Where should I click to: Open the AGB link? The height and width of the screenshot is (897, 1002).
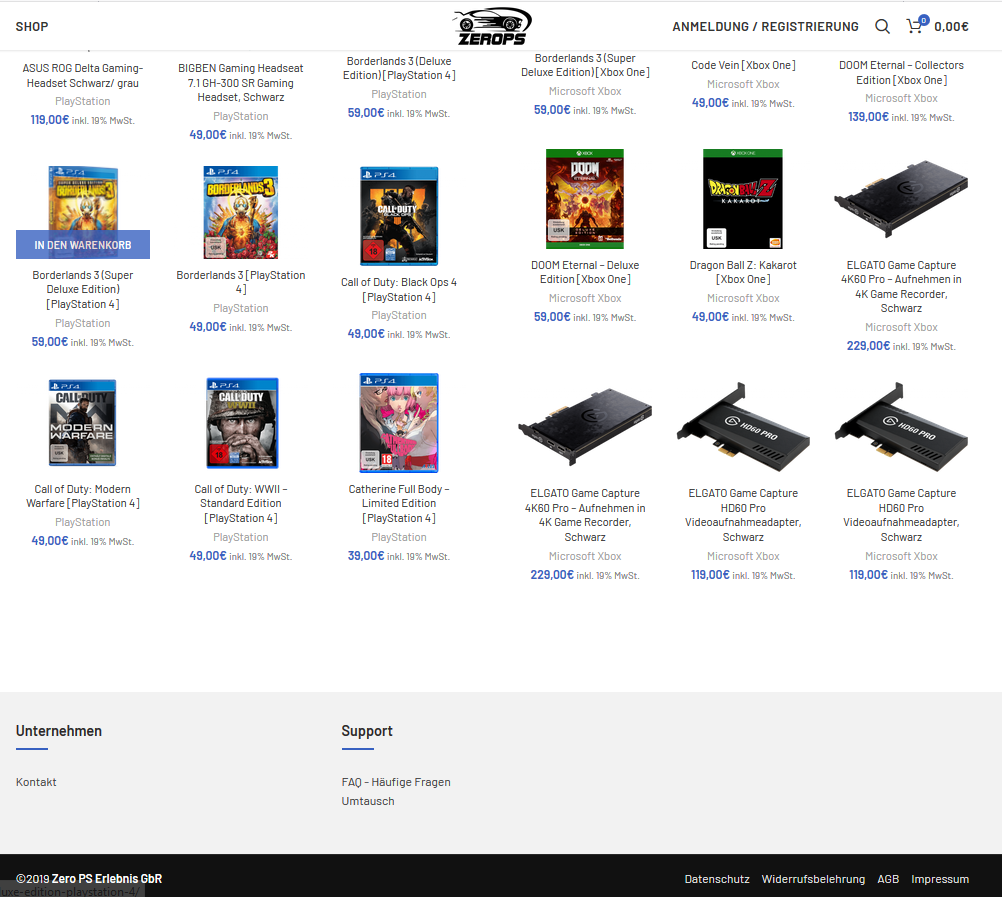pos(888,879)
